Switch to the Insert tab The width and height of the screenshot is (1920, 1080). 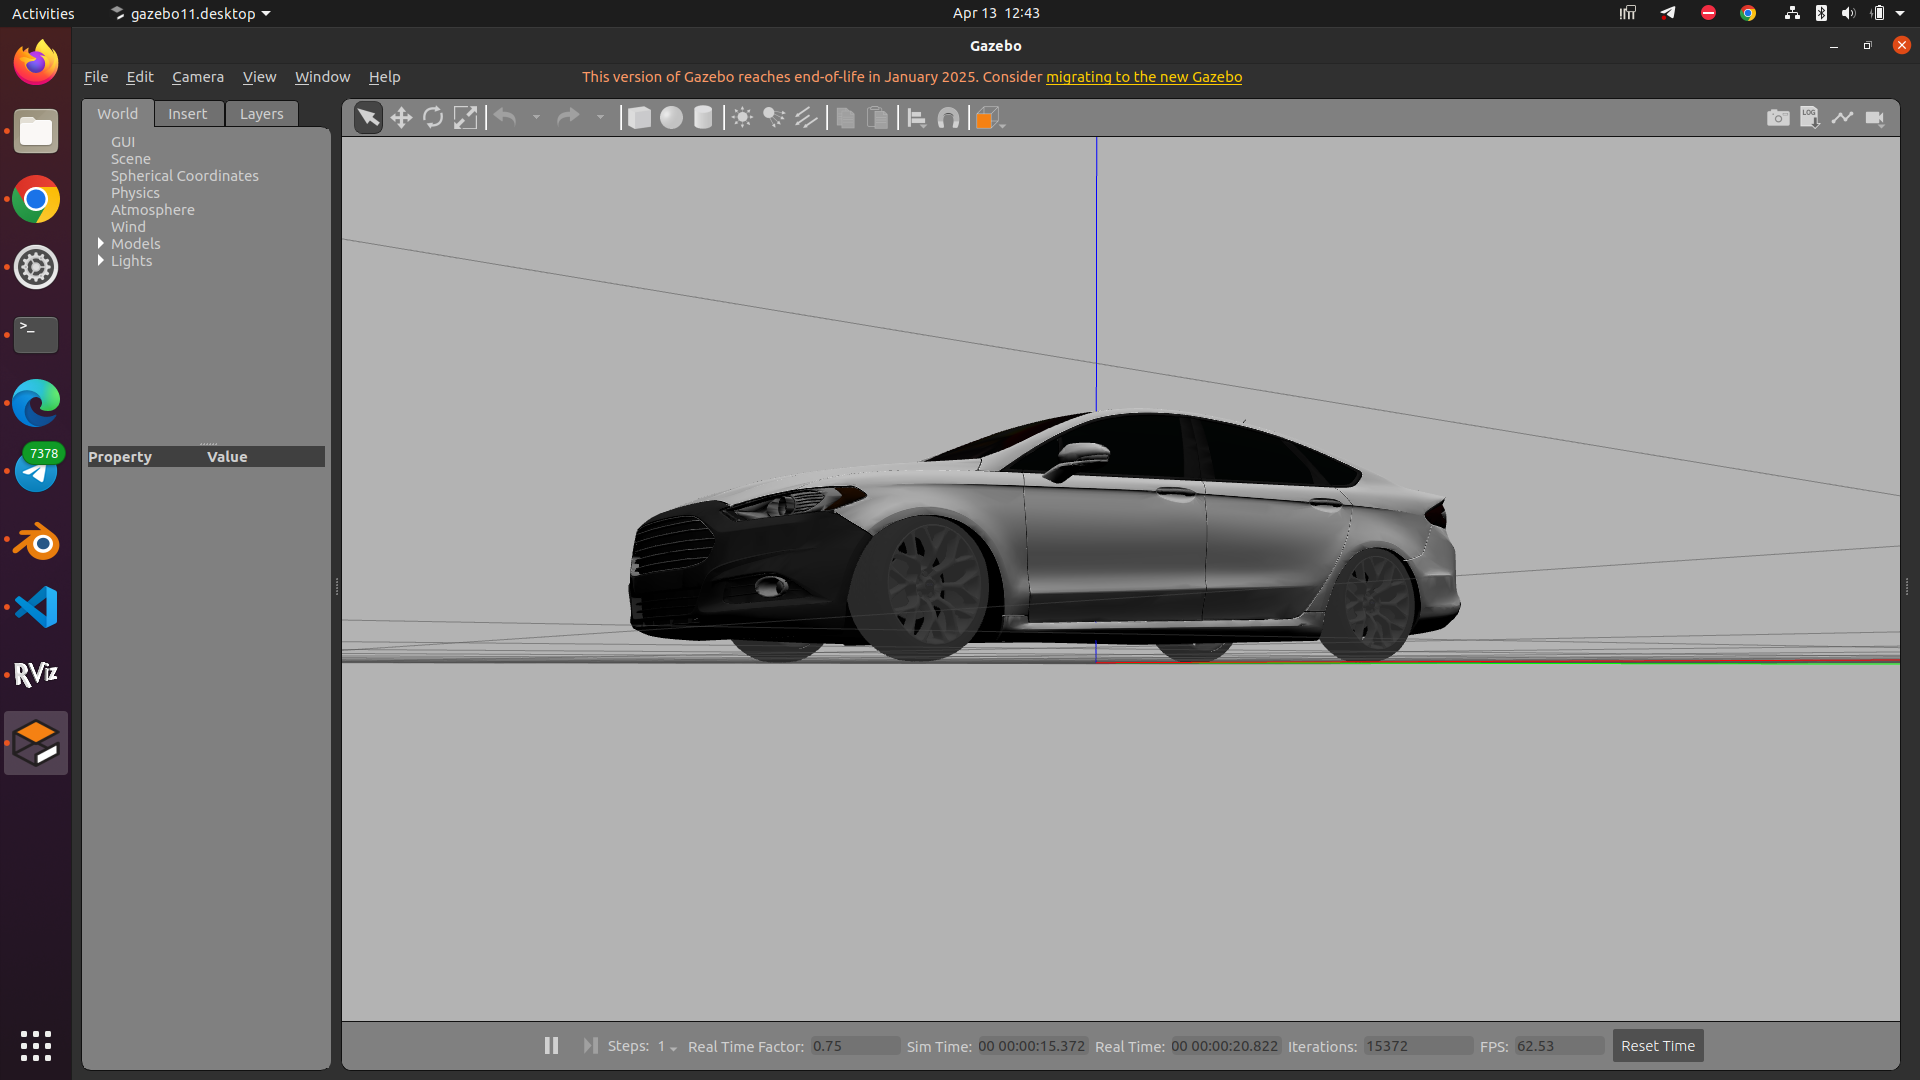pos(188,114)
